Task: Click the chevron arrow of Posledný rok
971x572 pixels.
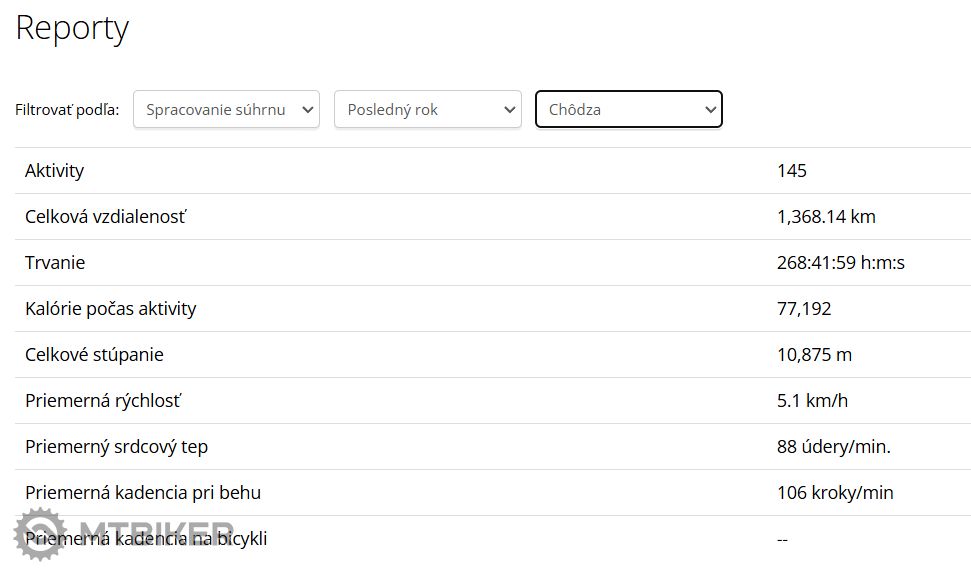Action: pos(510,110)
